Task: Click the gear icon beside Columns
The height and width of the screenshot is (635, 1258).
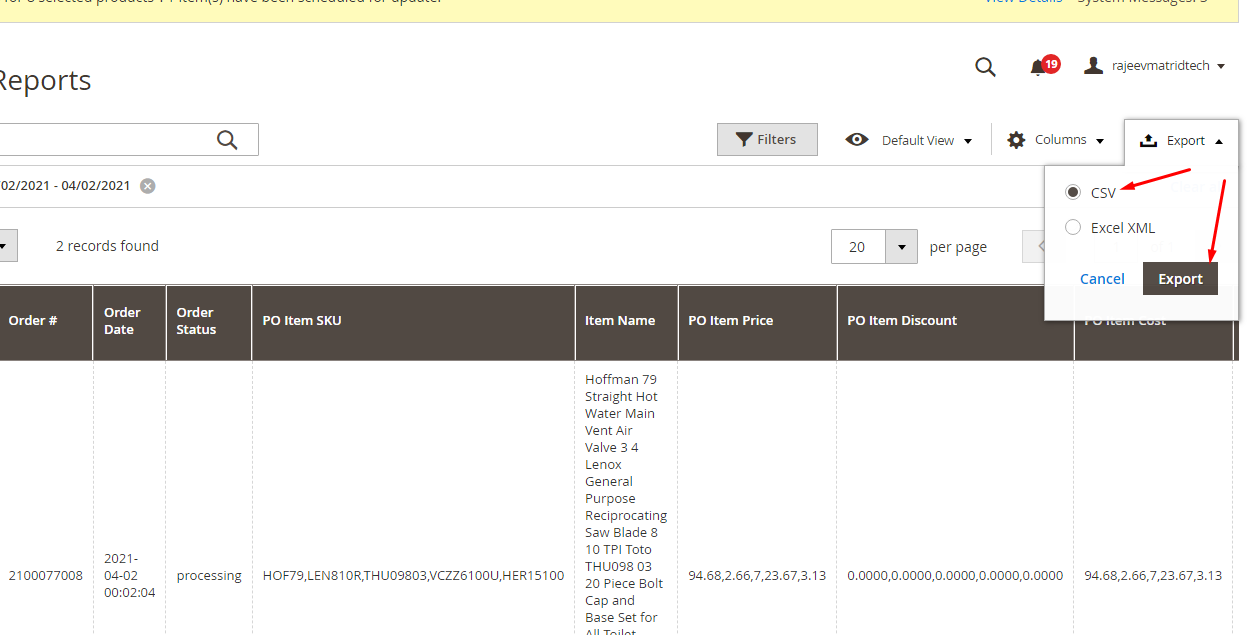Action: pos(1016,140)
